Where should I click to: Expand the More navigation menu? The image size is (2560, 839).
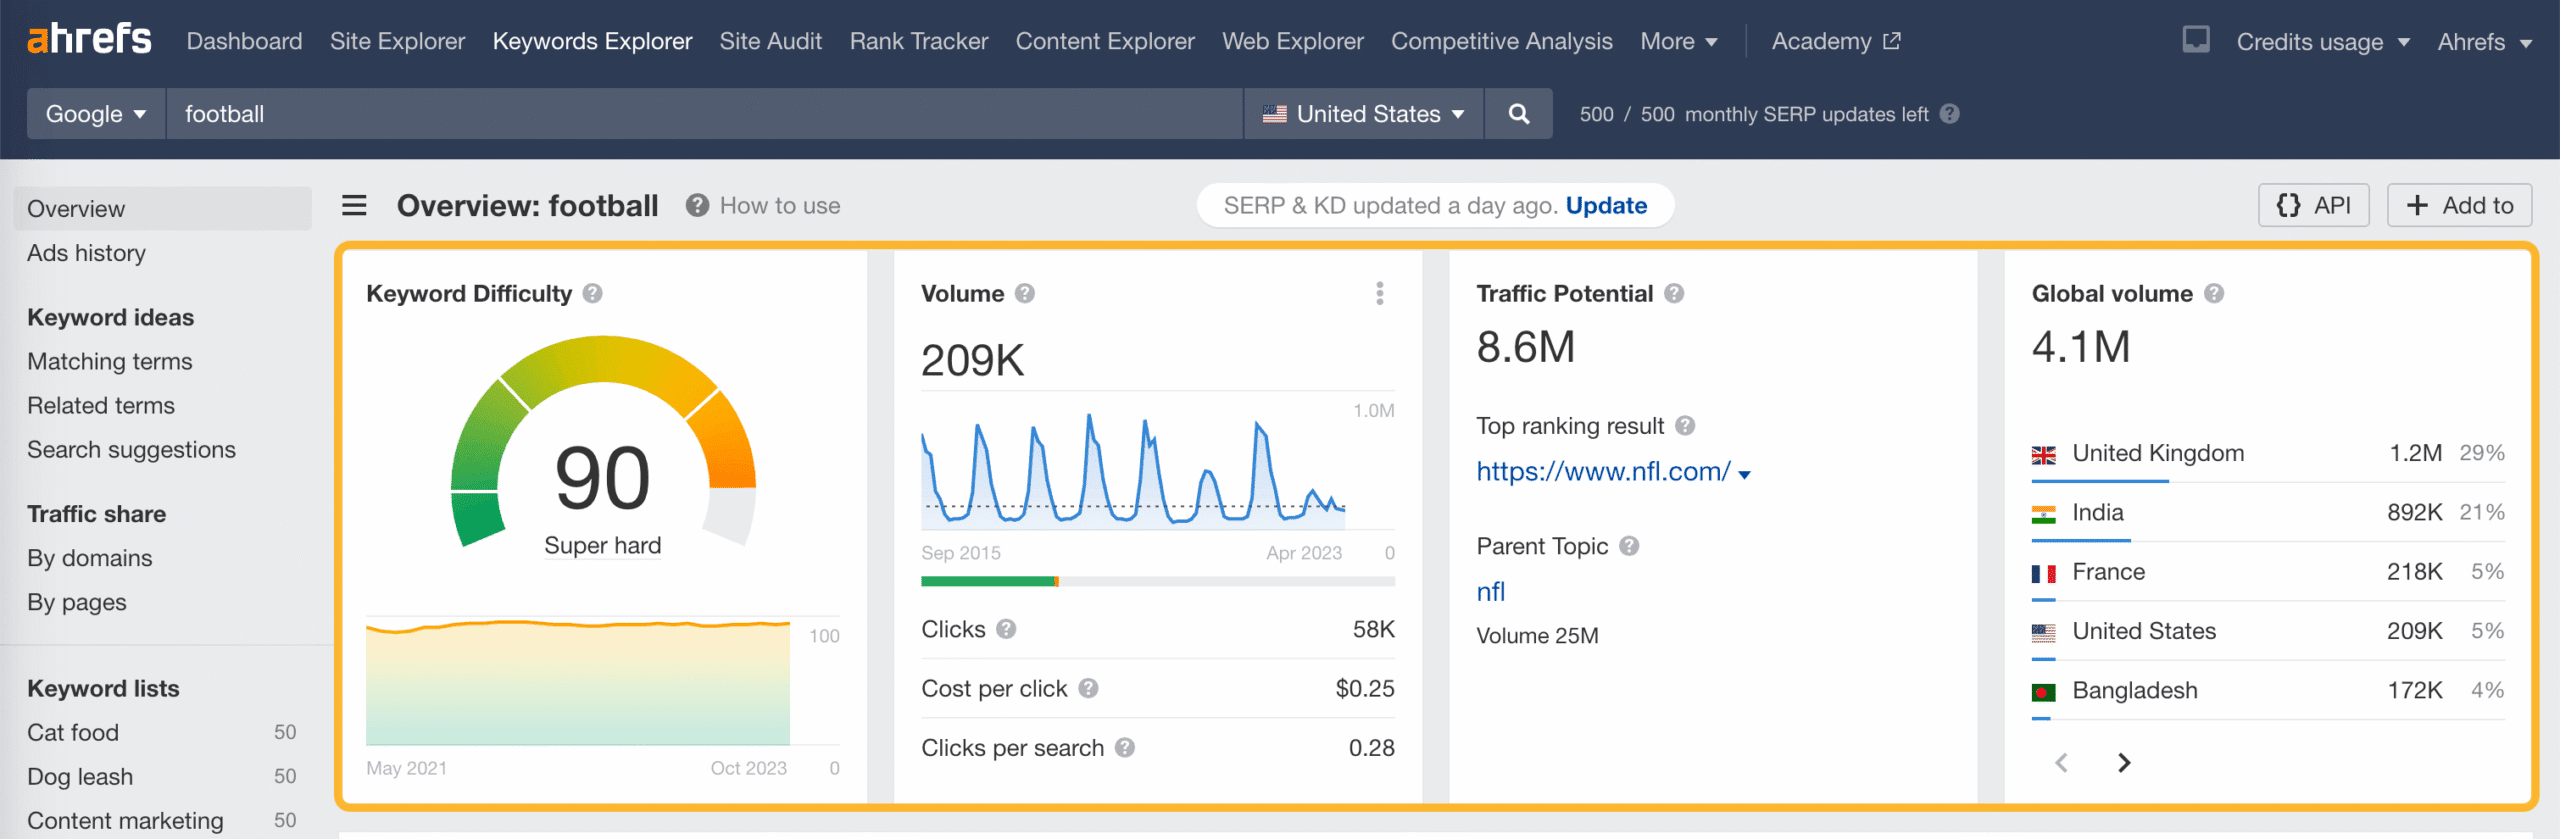1678,42
